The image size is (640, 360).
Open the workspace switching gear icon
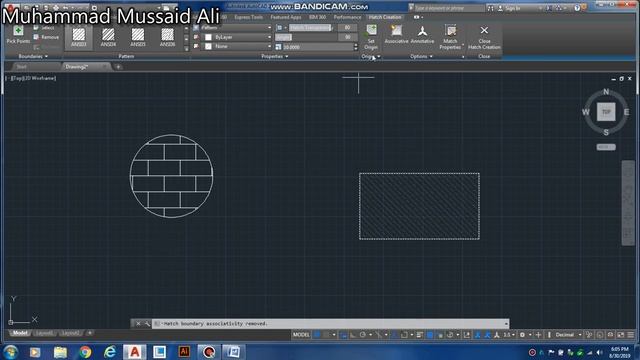(x=522, y=335)
